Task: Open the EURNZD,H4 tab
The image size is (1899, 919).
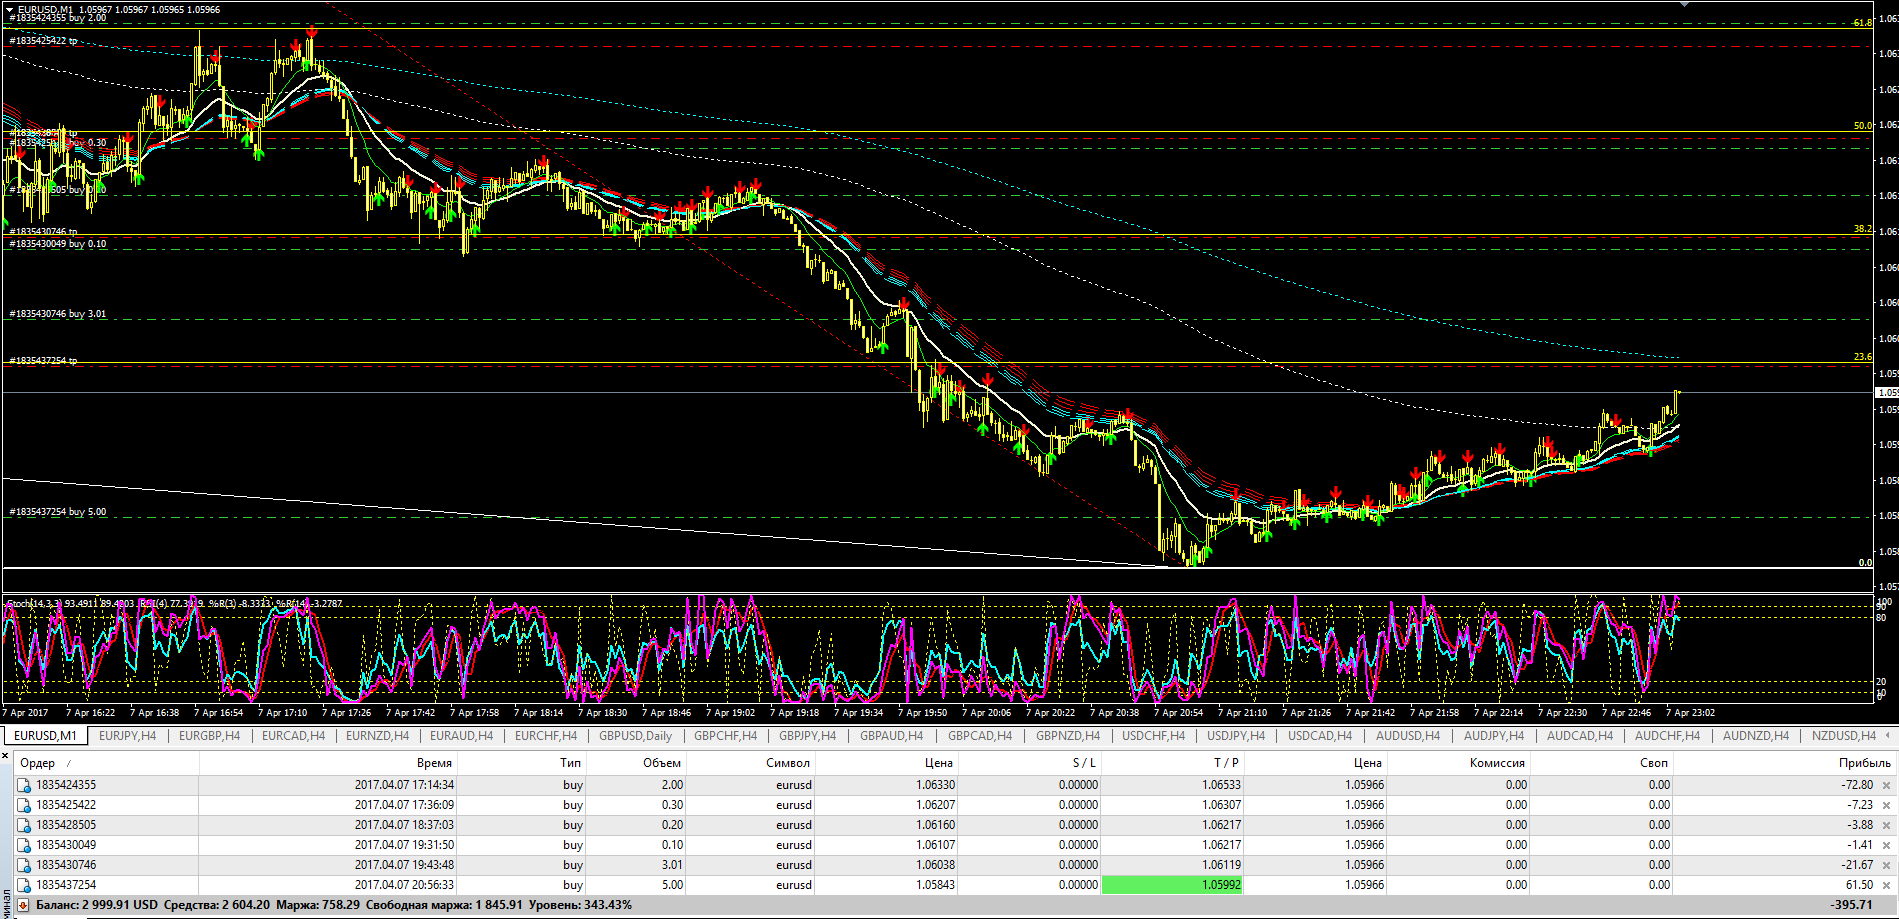Action: (377, 736)
